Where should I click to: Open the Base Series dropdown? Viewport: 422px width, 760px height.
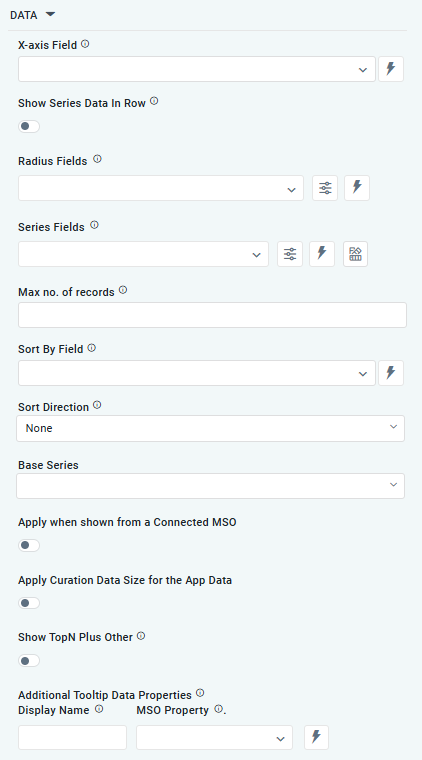(x=210, y=486)
